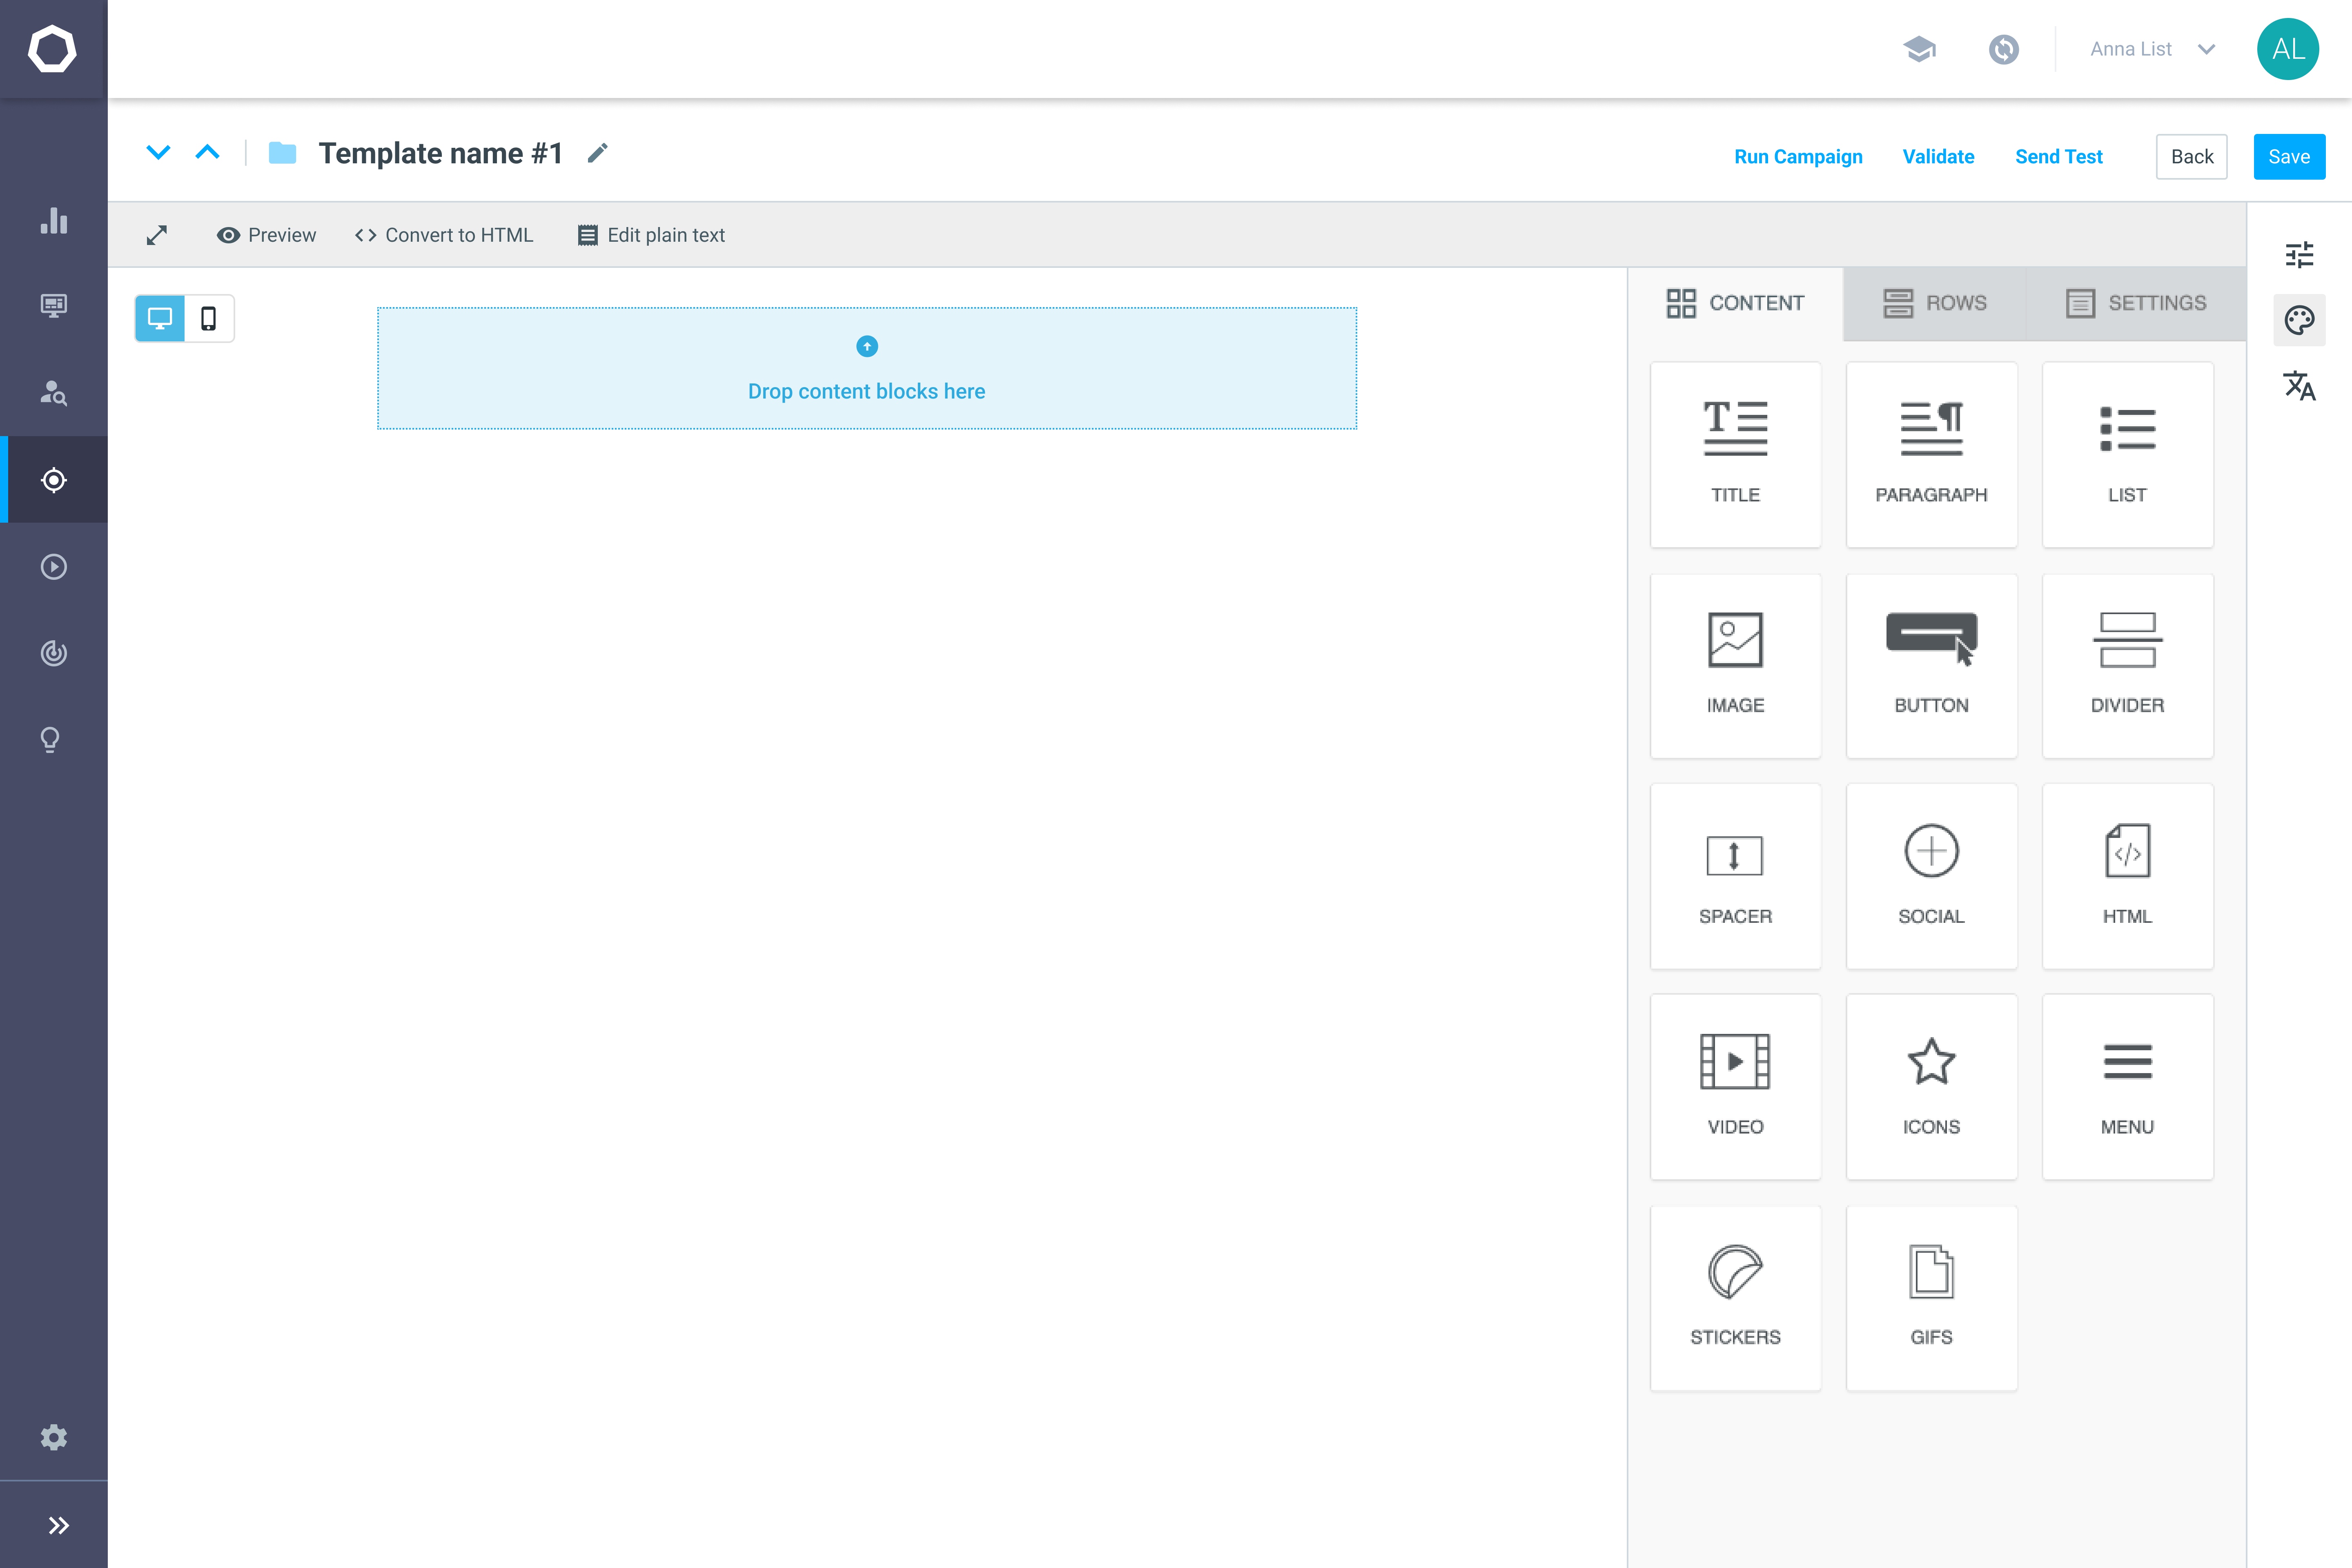2352x1568 pixels.
Task: Click the Drop content blocks here area
Action: tap(867, 368)
